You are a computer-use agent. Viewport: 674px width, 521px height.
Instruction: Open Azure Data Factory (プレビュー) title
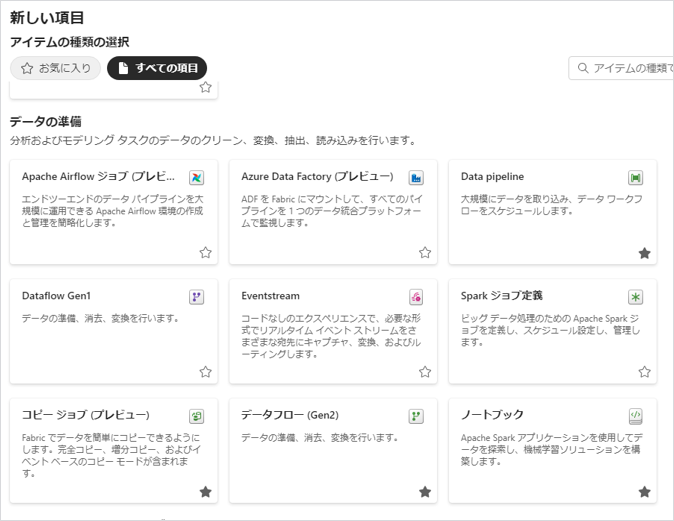pos(317,177)
